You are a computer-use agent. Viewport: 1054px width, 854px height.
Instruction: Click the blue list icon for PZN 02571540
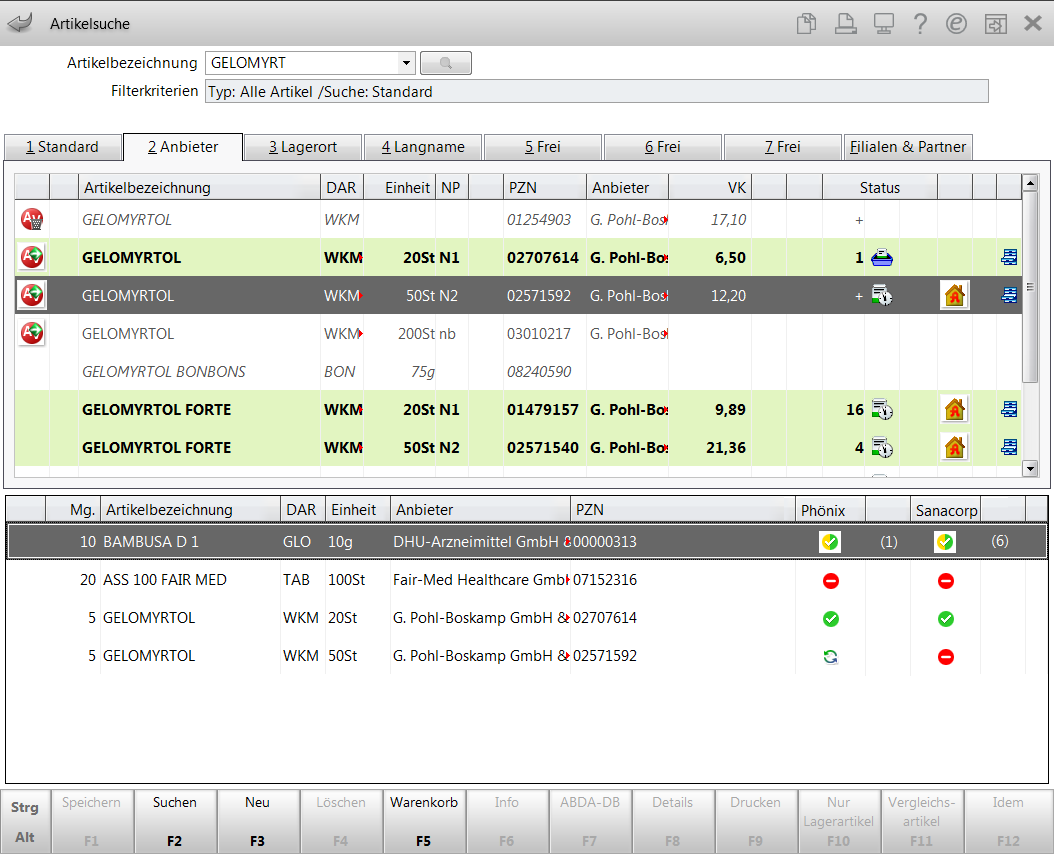[x=1009, y=447]
